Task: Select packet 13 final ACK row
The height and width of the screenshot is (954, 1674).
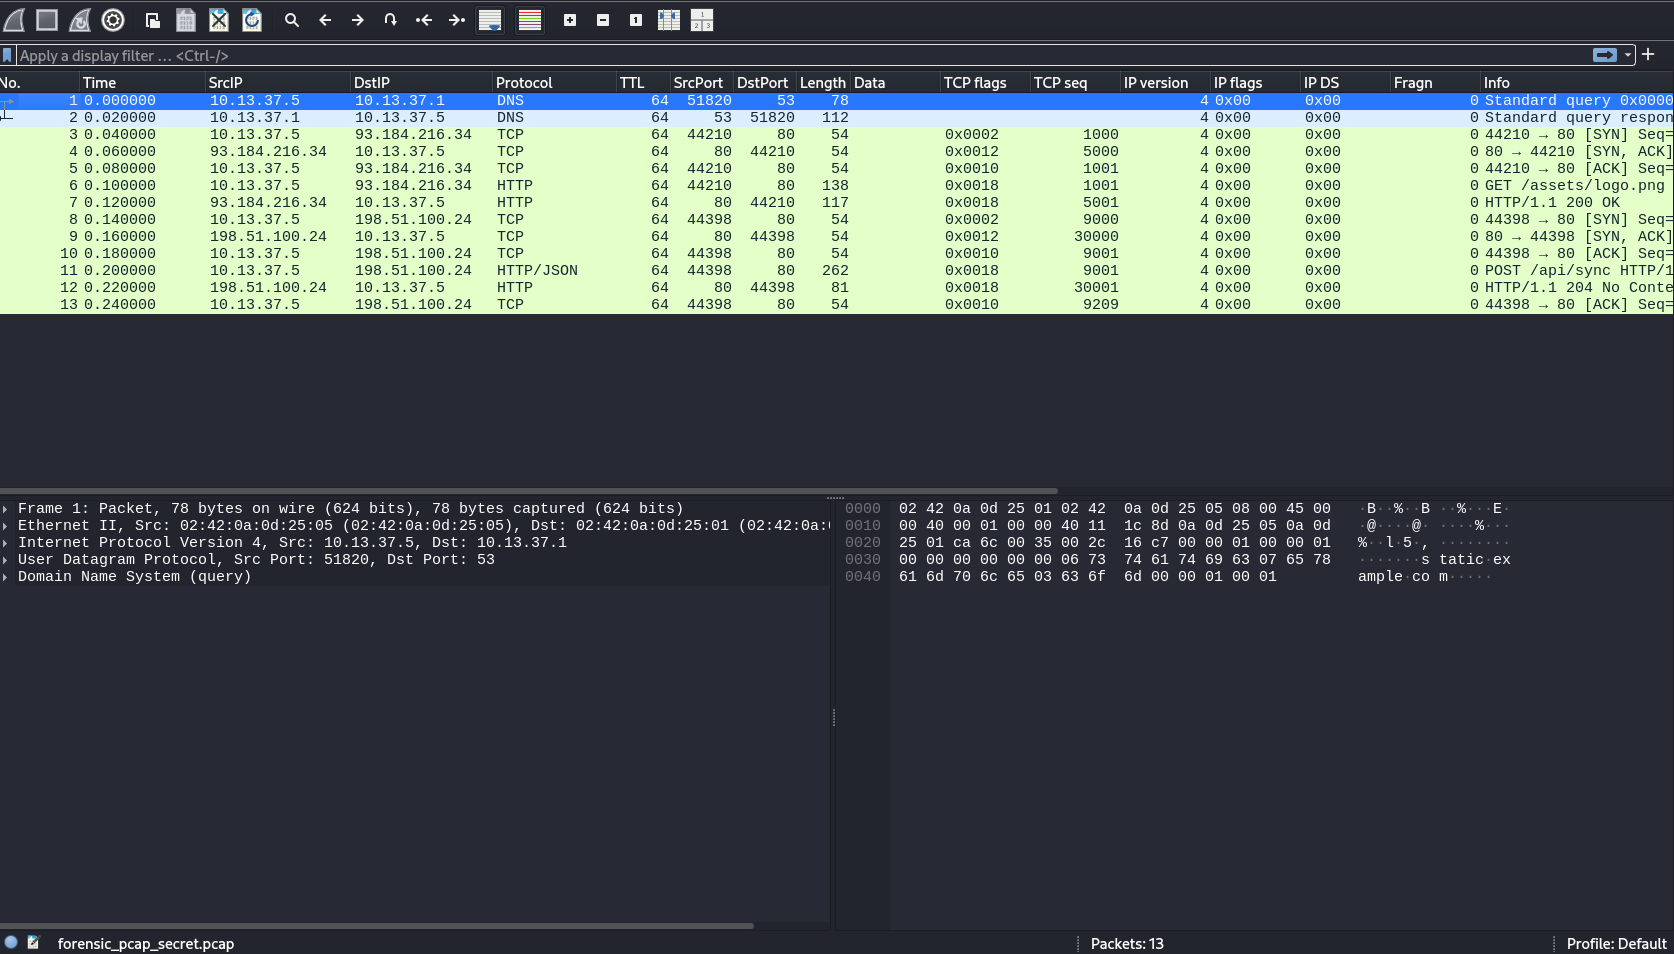Action: click(837, 305)
